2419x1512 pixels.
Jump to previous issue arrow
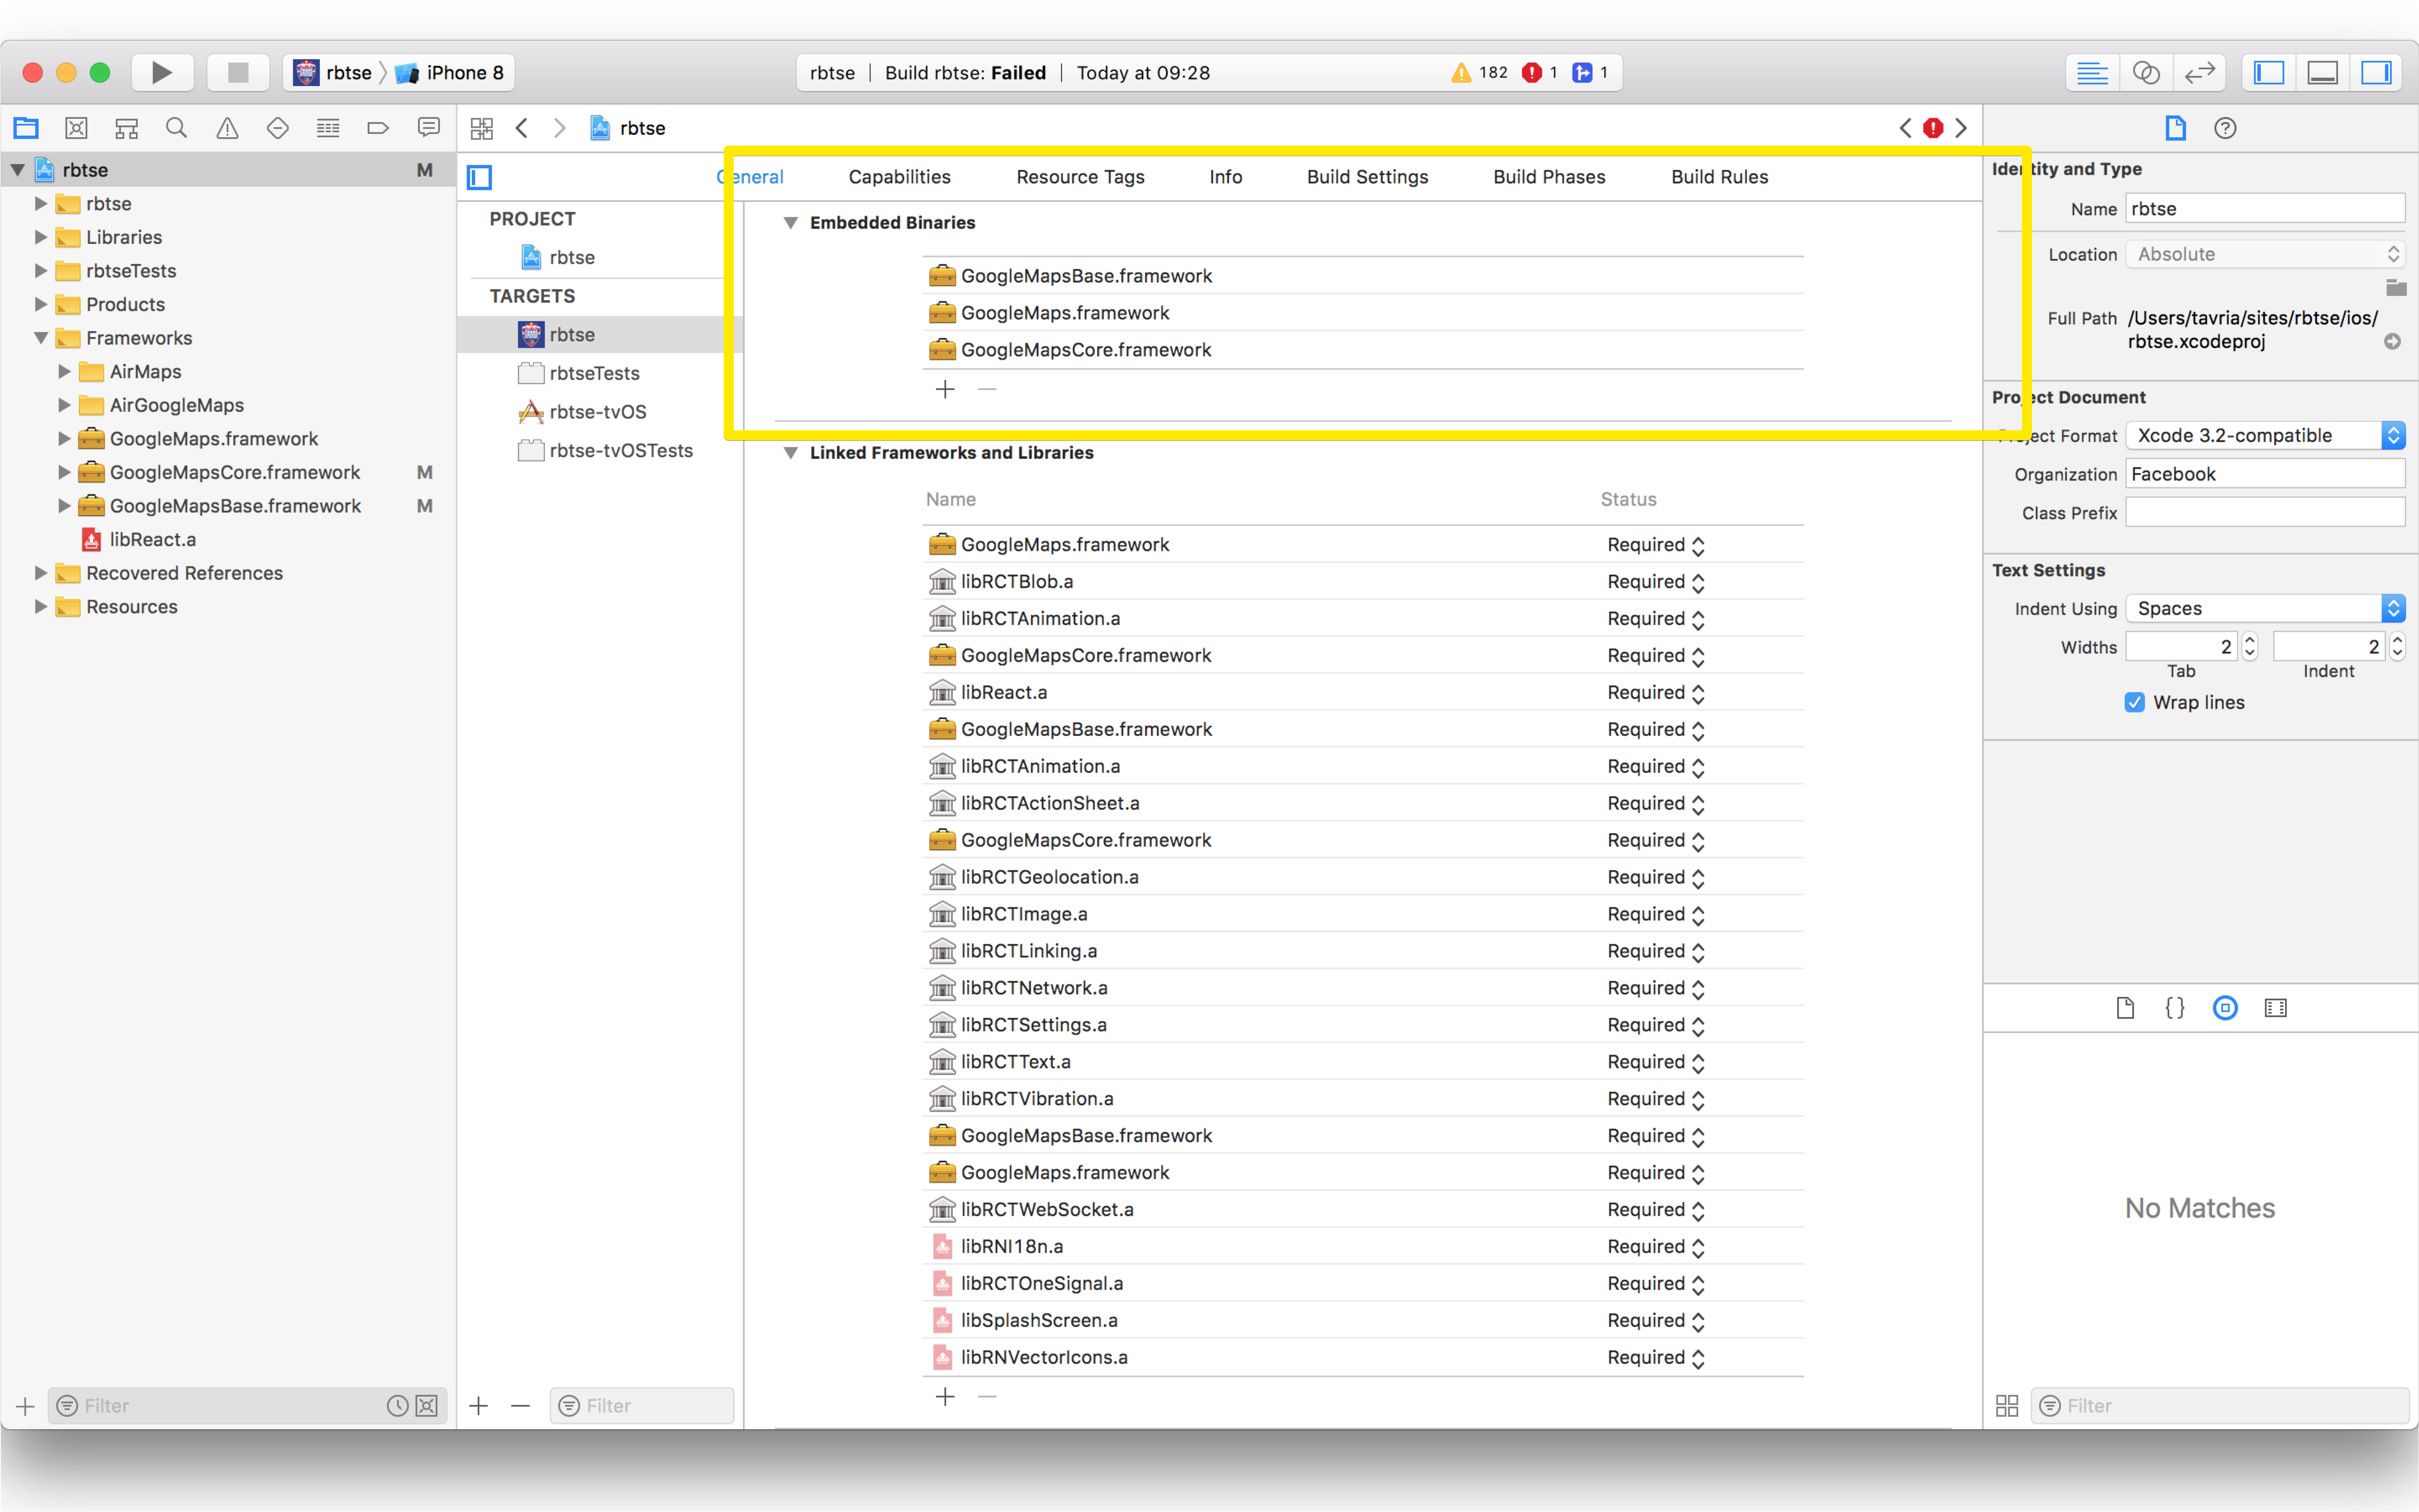1905,128
